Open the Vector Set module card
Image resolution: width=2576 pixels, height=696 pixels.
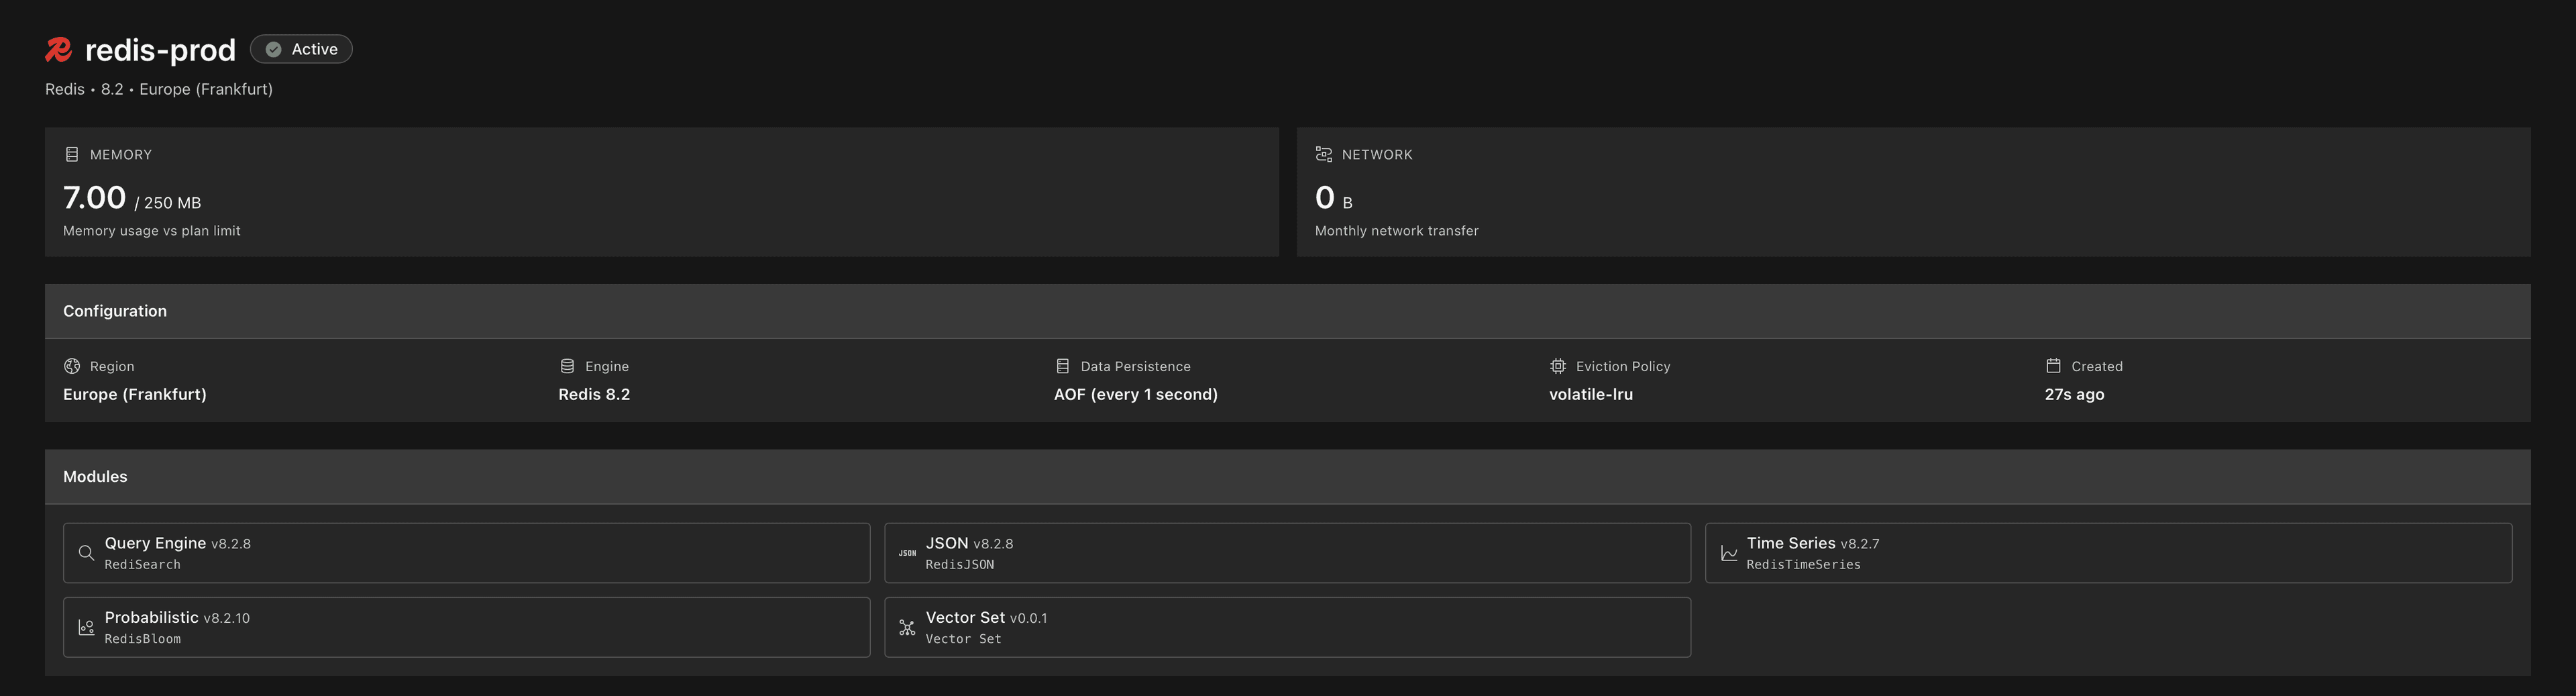click(1288, 627)
